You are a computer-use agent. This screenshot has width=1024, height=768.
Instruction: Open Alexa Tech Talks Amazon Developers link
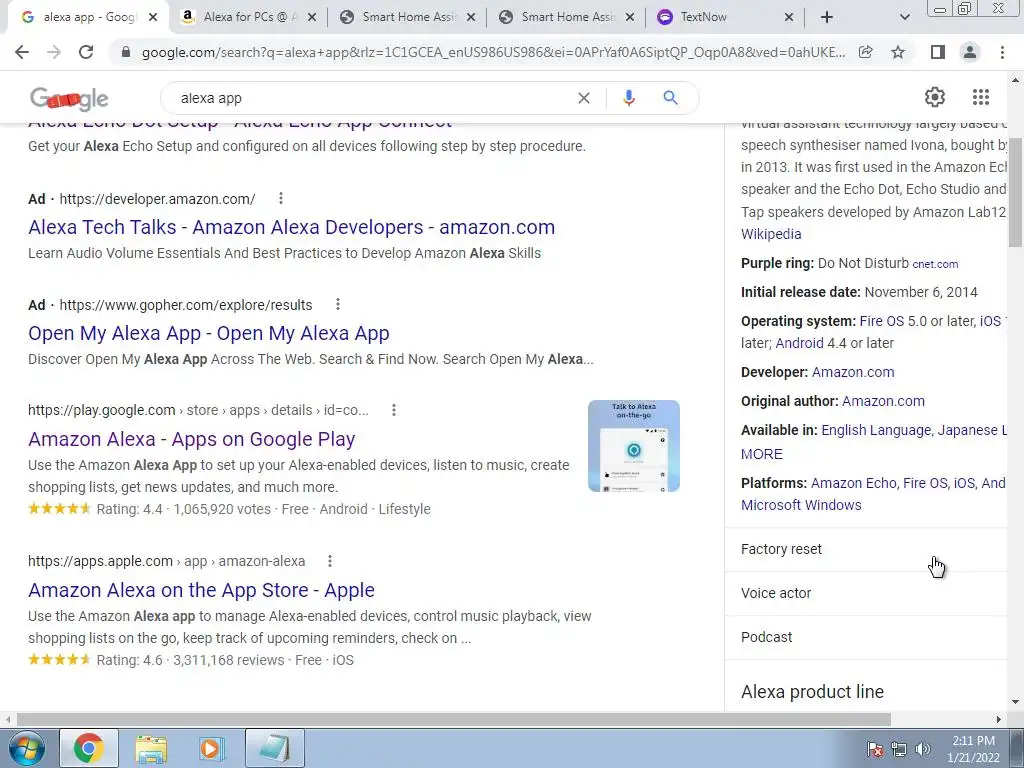click(291, 227)
